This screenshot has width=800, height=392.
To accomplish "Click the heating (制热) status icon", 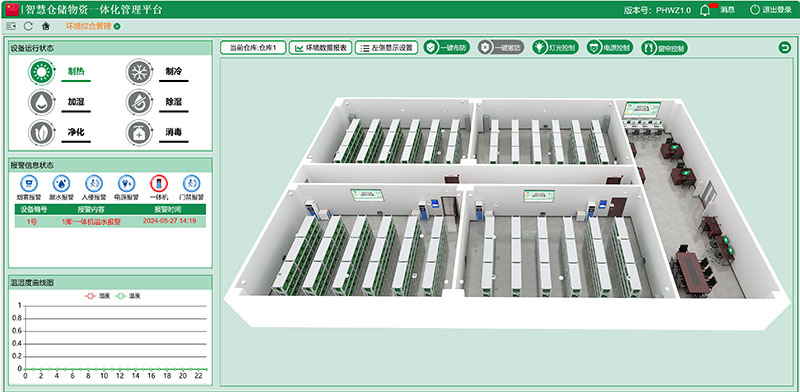I will [41, 72].
